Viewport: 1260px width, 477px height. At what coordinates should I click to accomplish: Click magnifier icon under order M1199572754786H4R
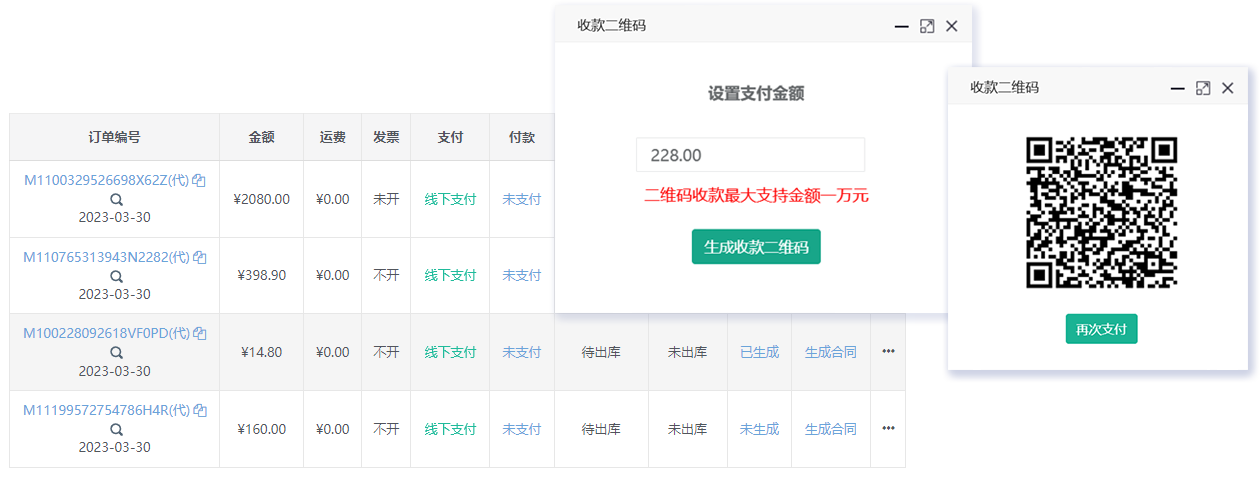coord(116,430)
